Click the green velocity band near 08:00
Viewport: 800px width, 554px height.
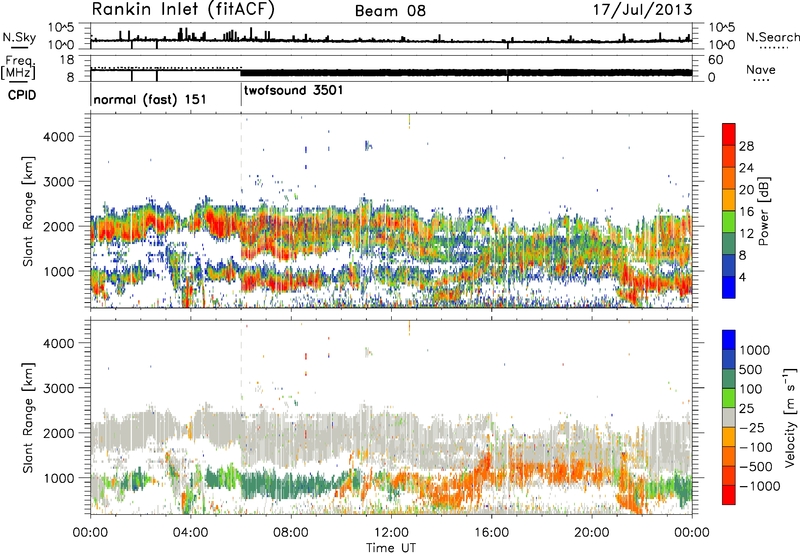click(291, 485)
